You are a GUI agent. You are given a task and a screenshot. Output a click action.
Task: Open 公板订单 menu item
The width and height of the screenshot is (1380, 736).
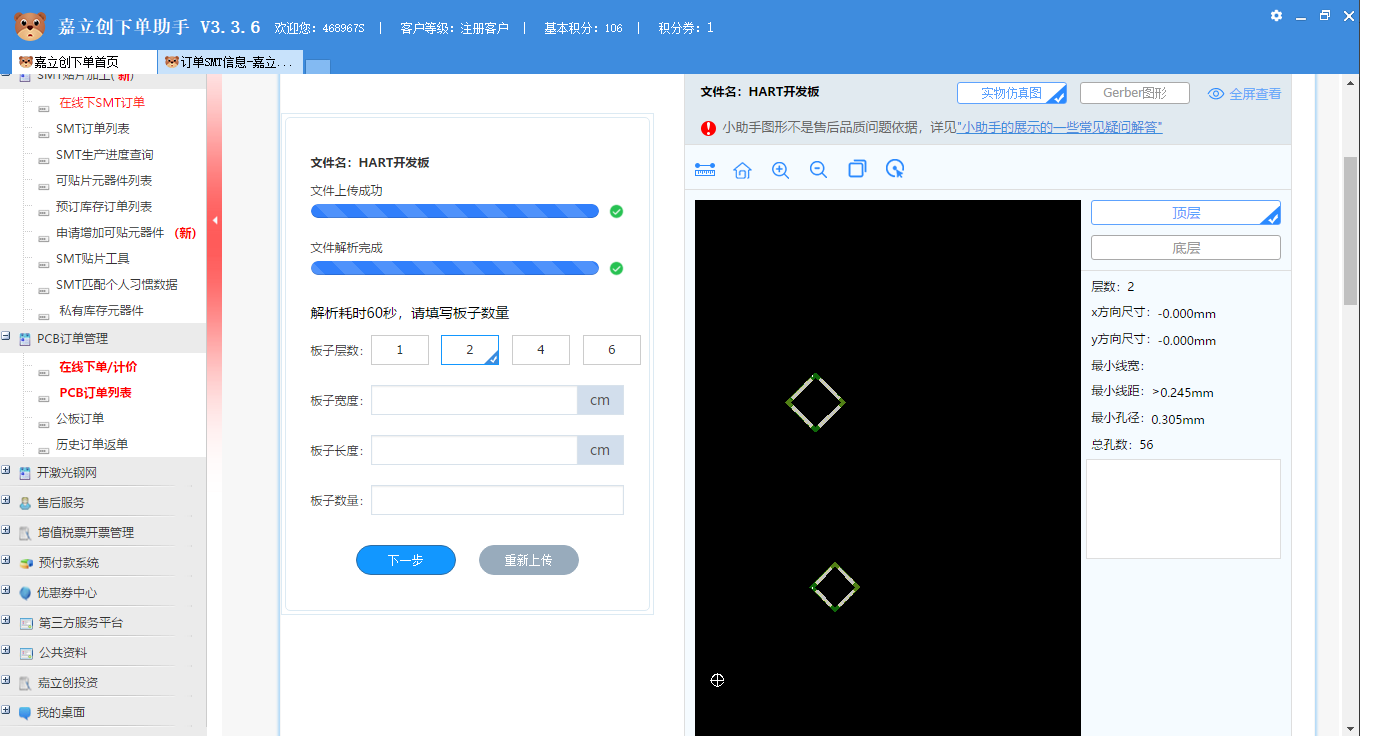[x=80, y=419]
